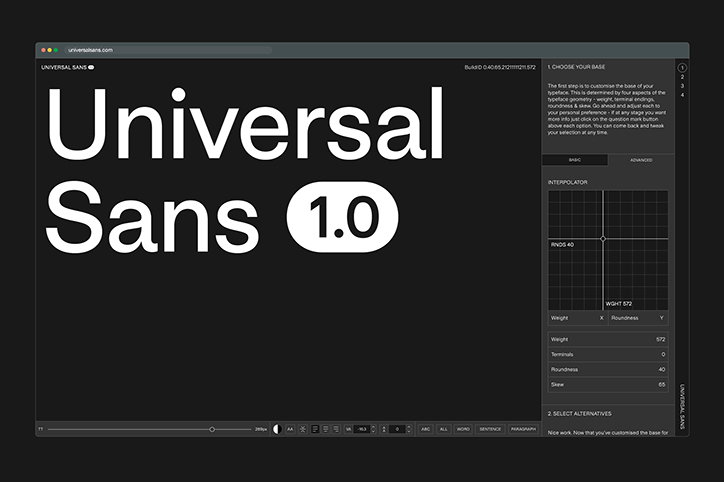724x482 pixels.
Task: Click the line-height stepper arrows
Action: (x=408, y=429)
